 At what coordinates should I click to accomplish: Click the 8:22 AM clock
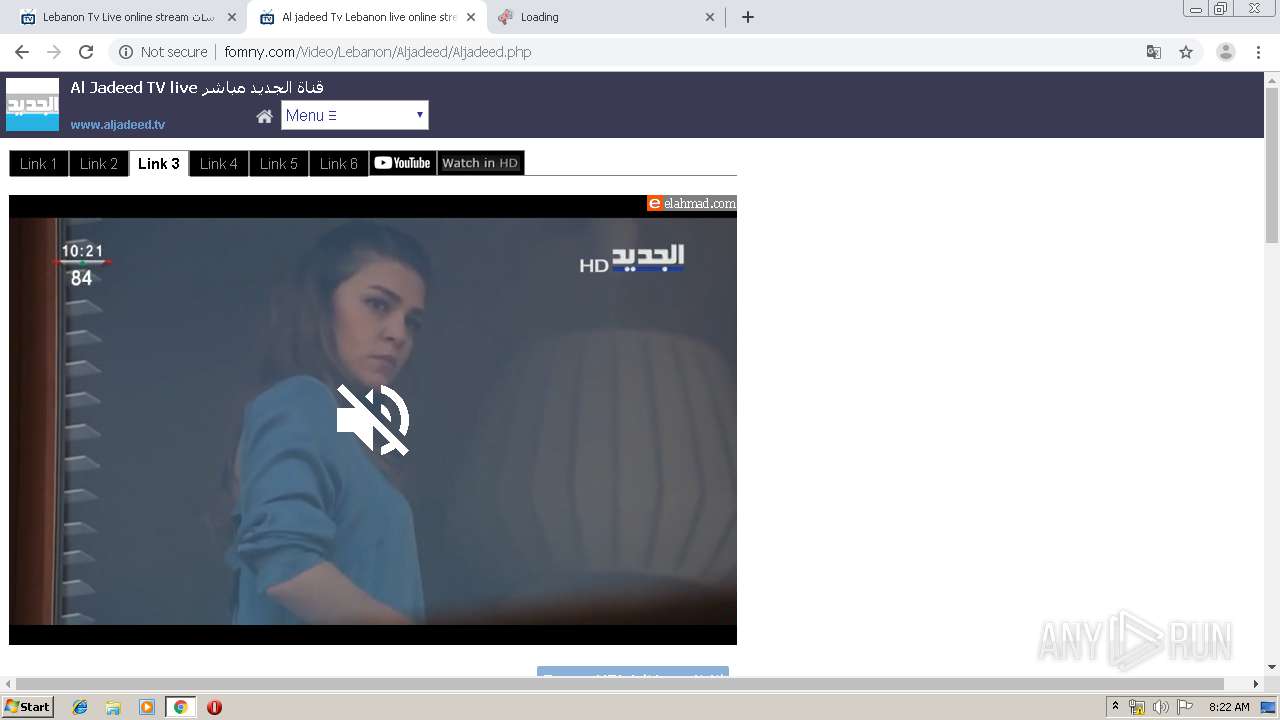[1229, 707]
